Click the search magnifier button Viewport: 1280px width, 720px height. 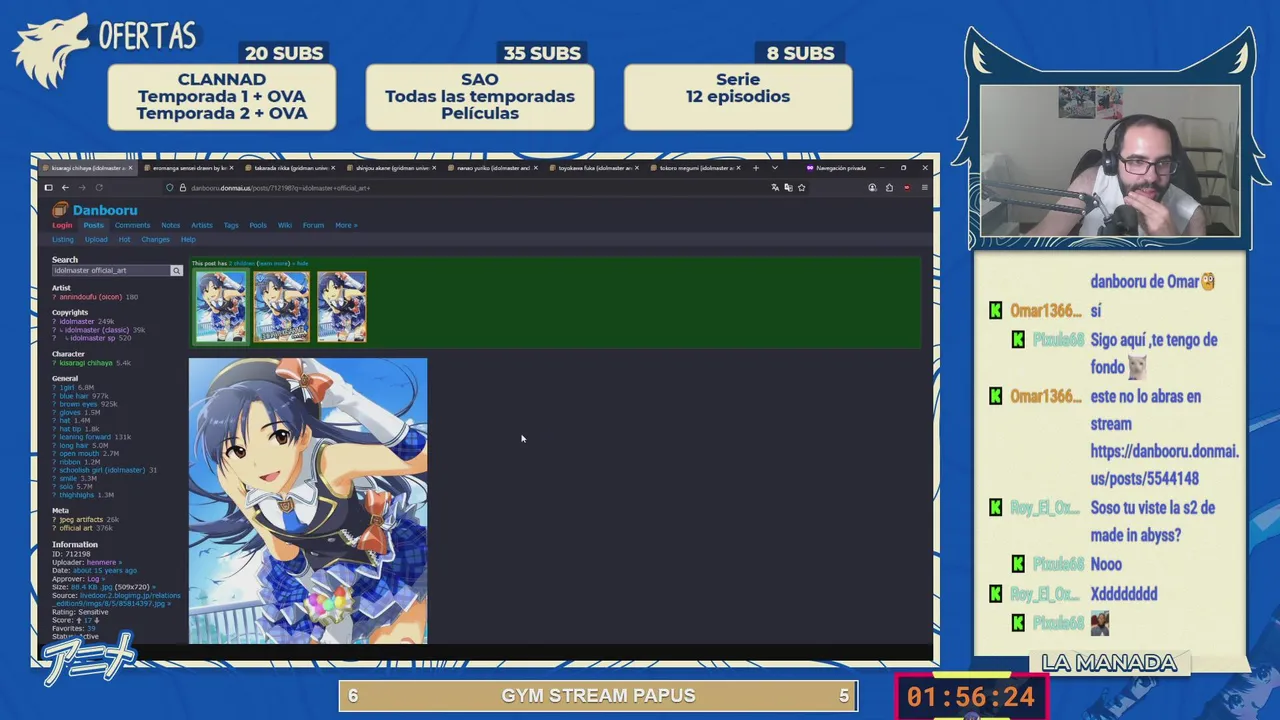tap(176, 271)
